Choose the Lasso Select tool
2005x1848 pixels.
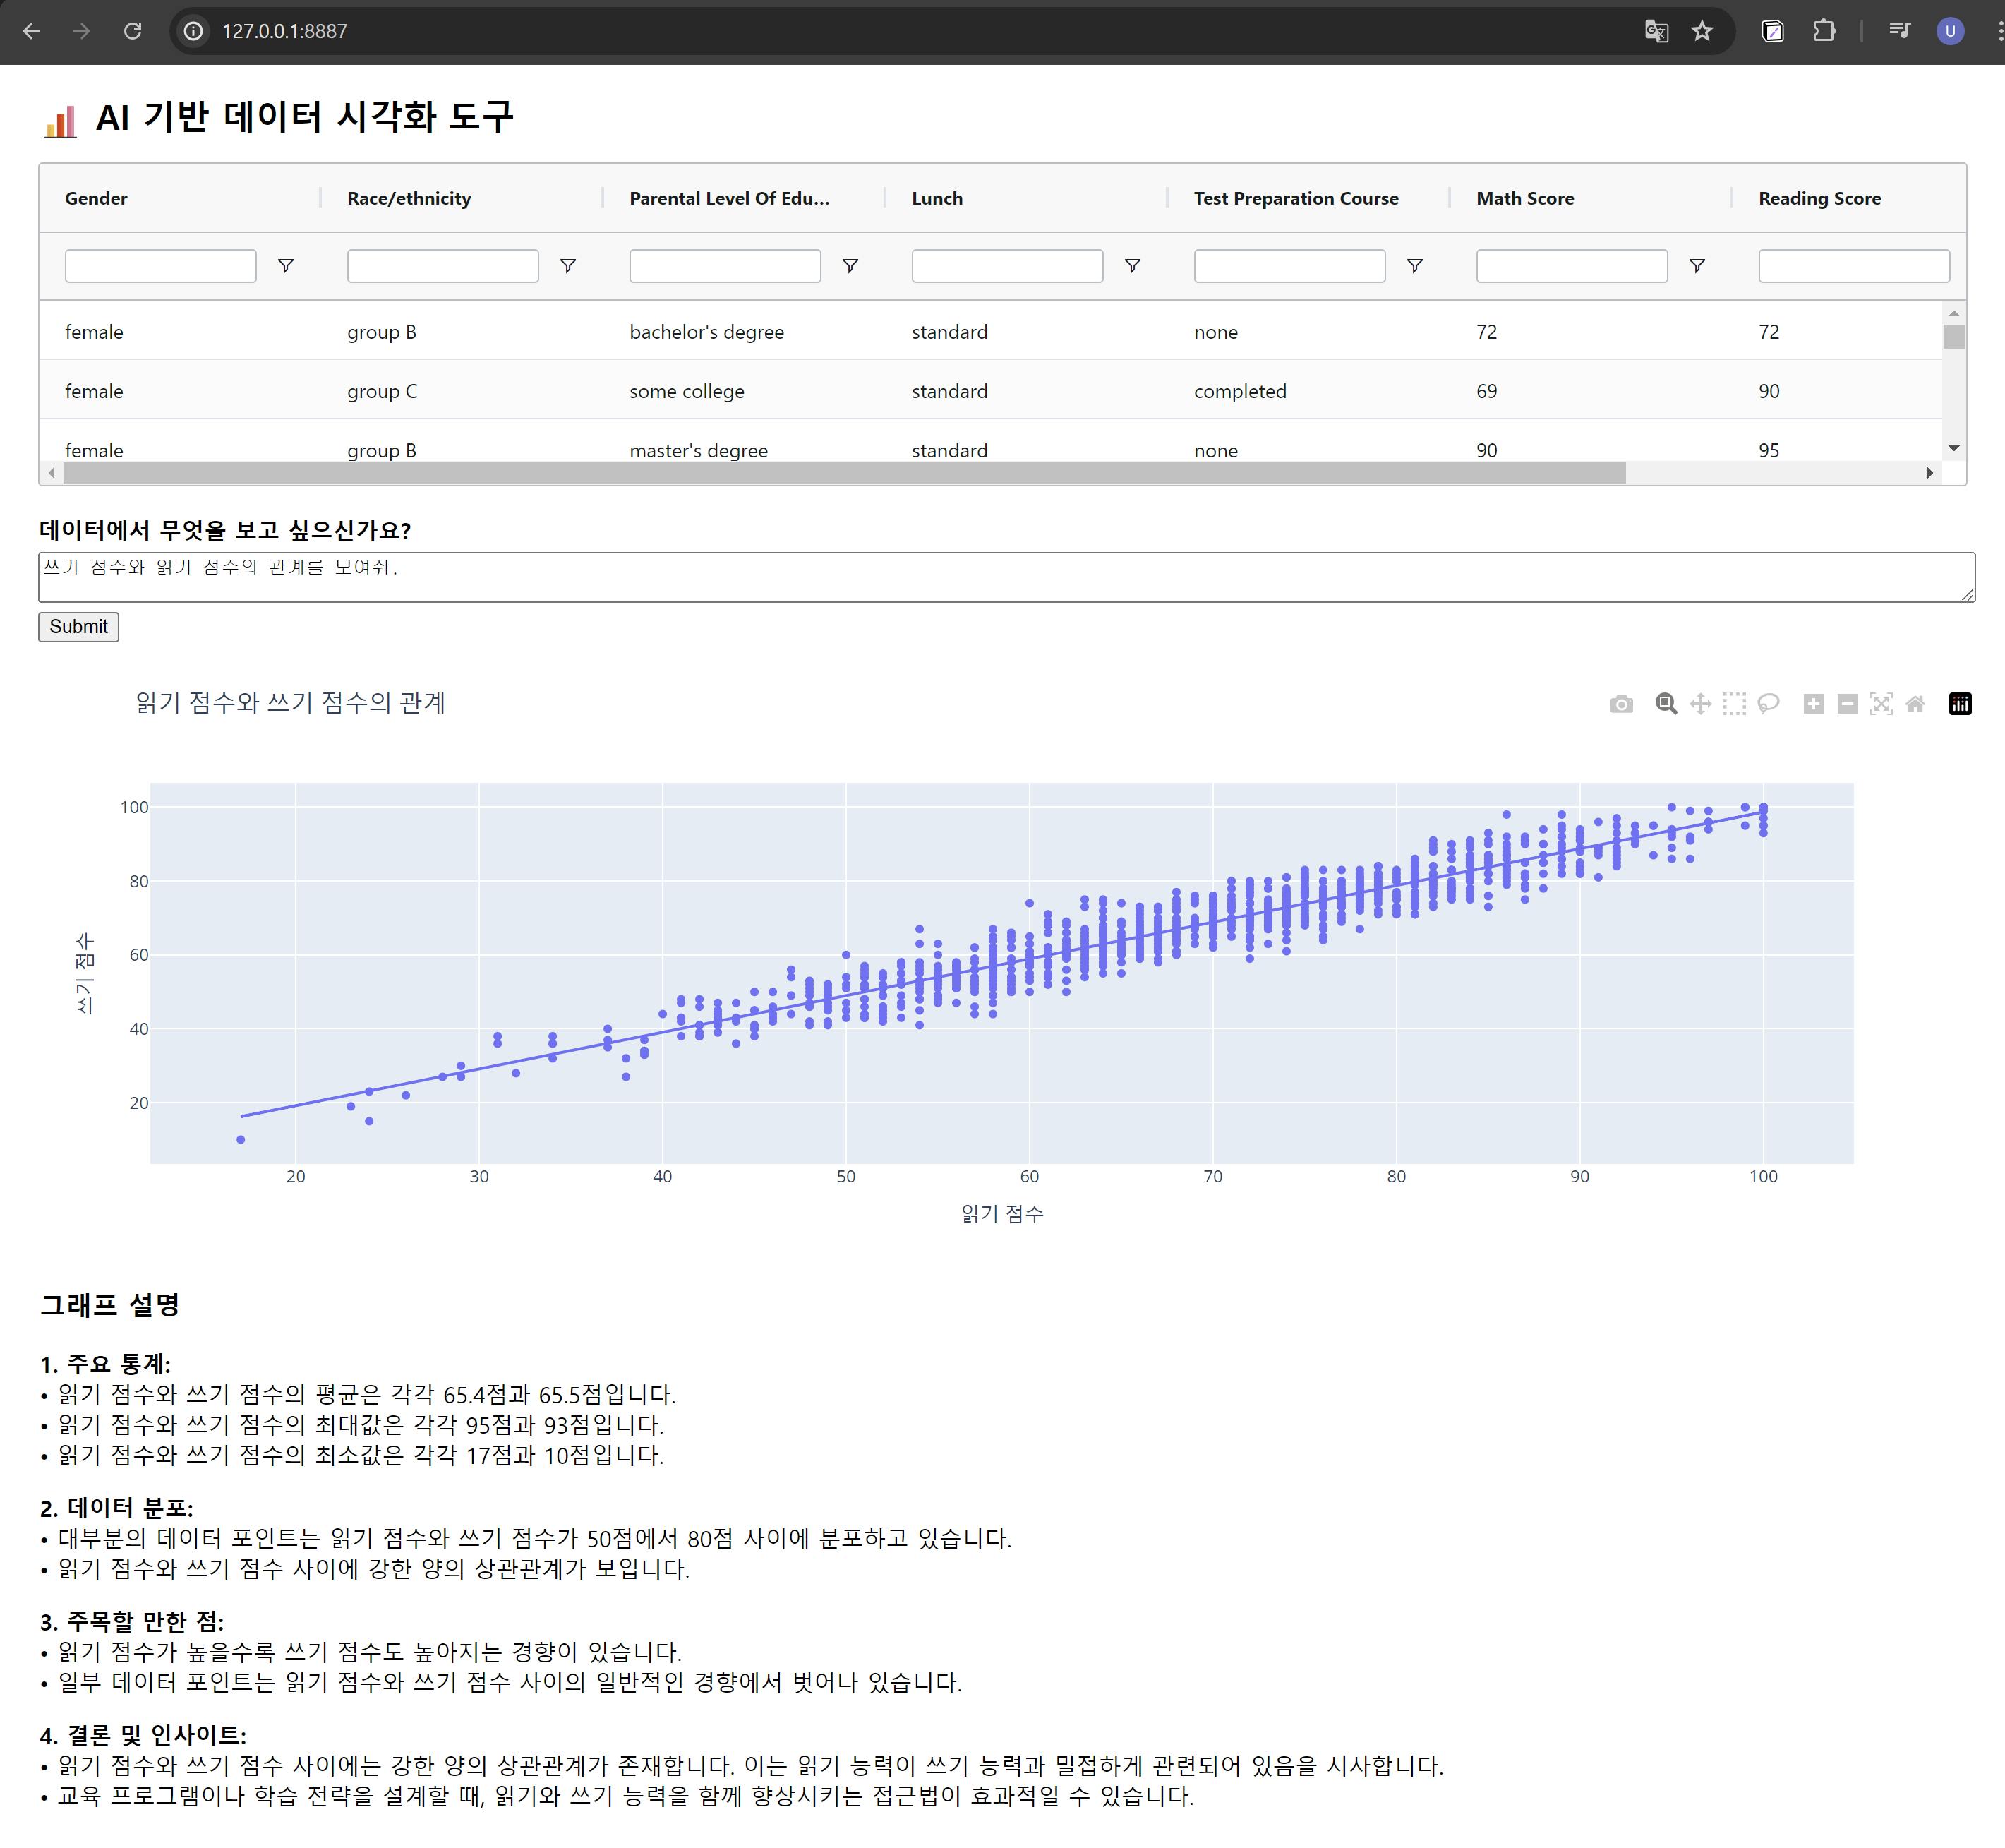(x=1768, y=704)
